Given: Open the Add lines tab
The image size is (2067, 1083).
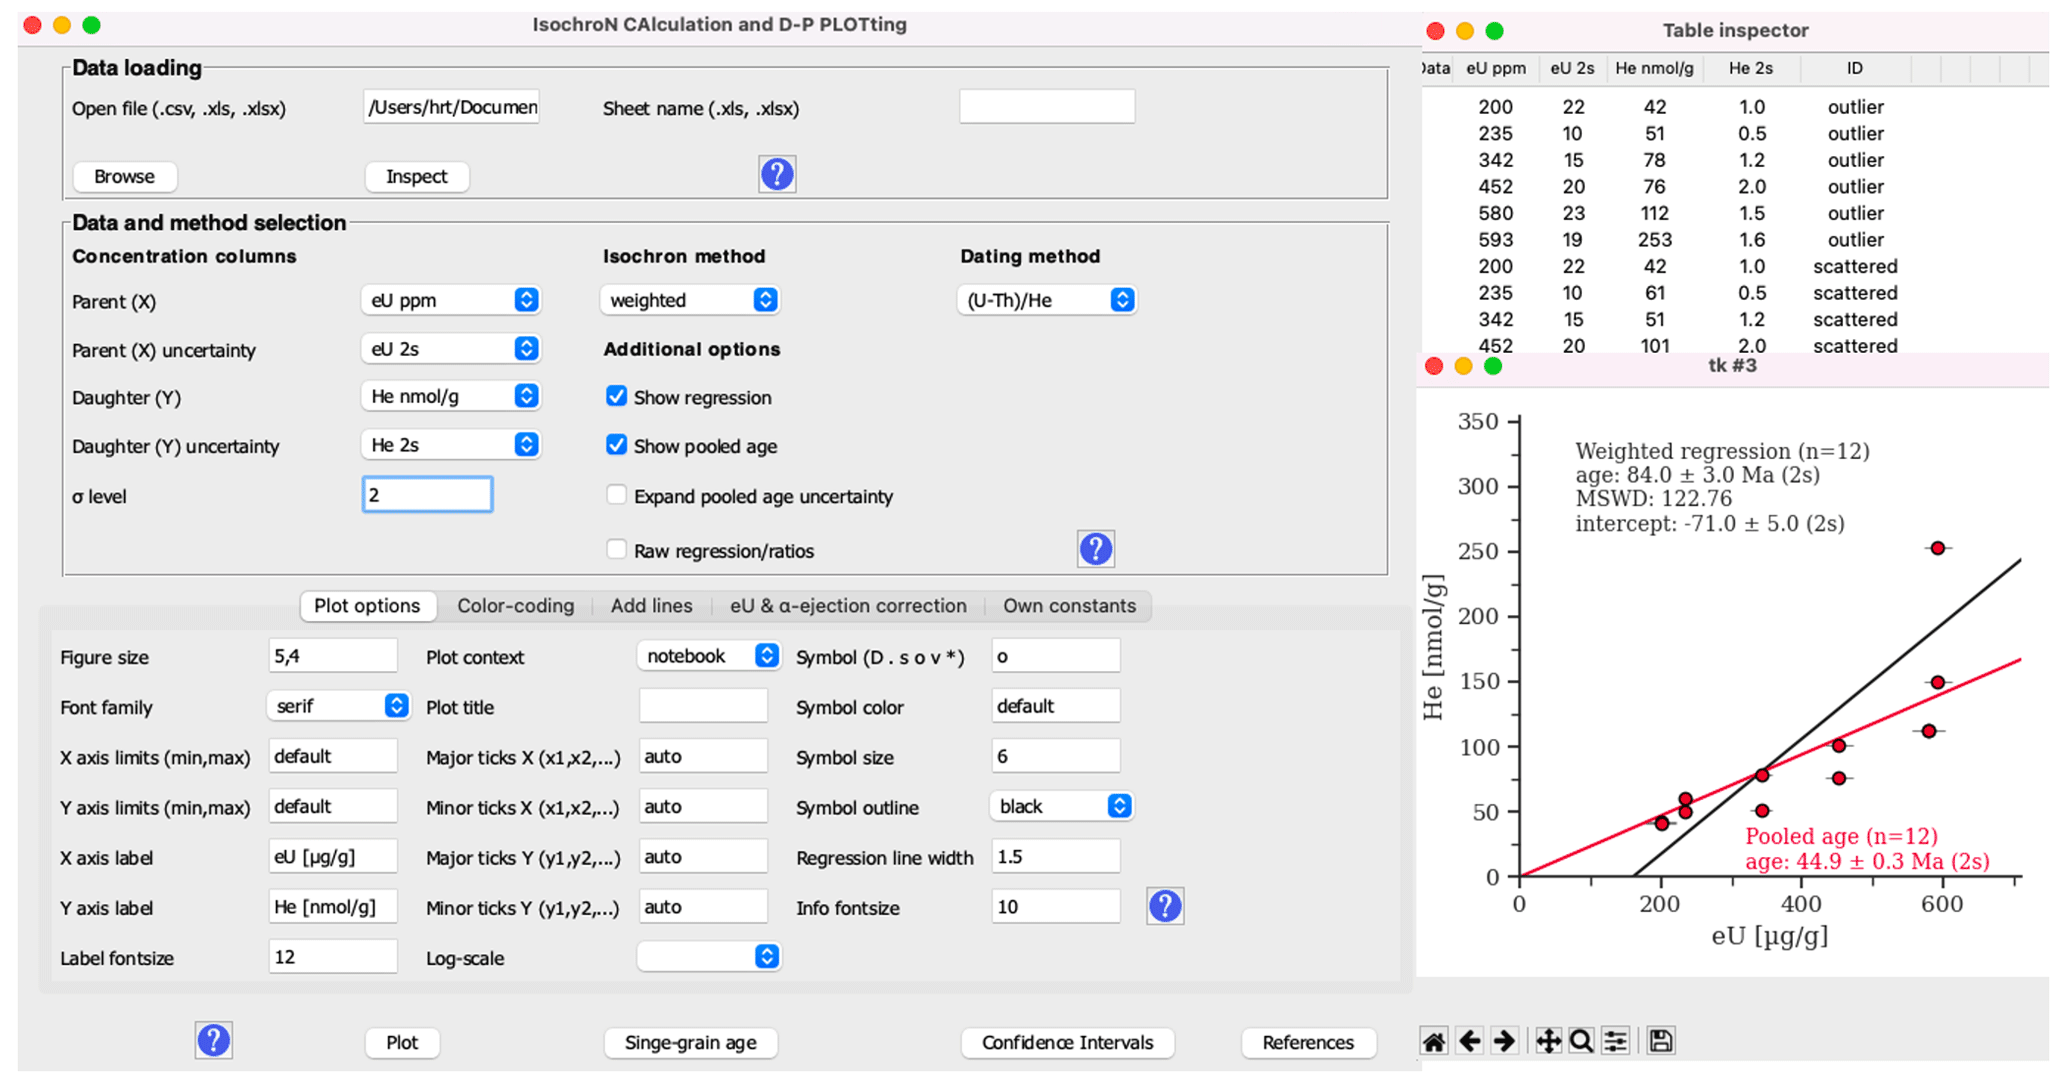Looking at the screenshot, I should [x=651, y=606].
